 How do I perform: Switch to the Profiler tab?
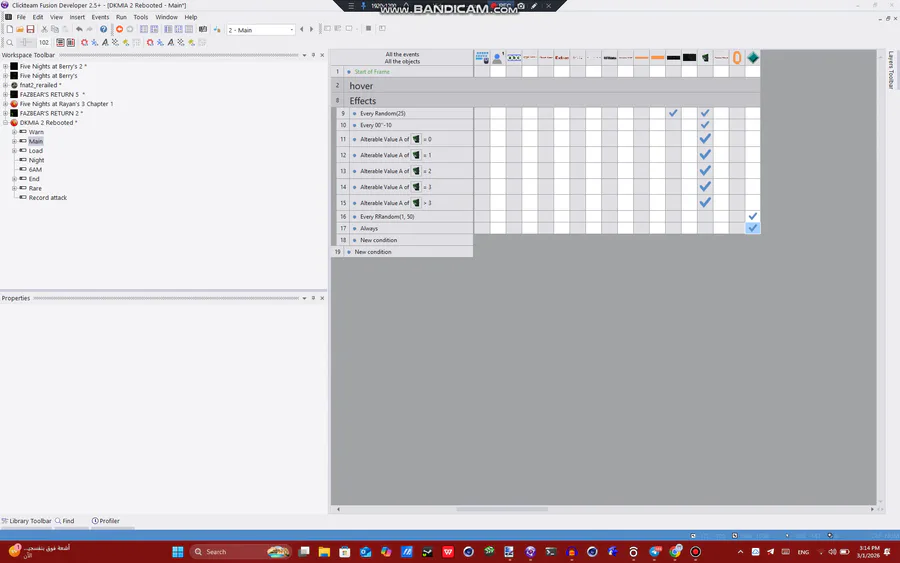[x=106, y=521]
